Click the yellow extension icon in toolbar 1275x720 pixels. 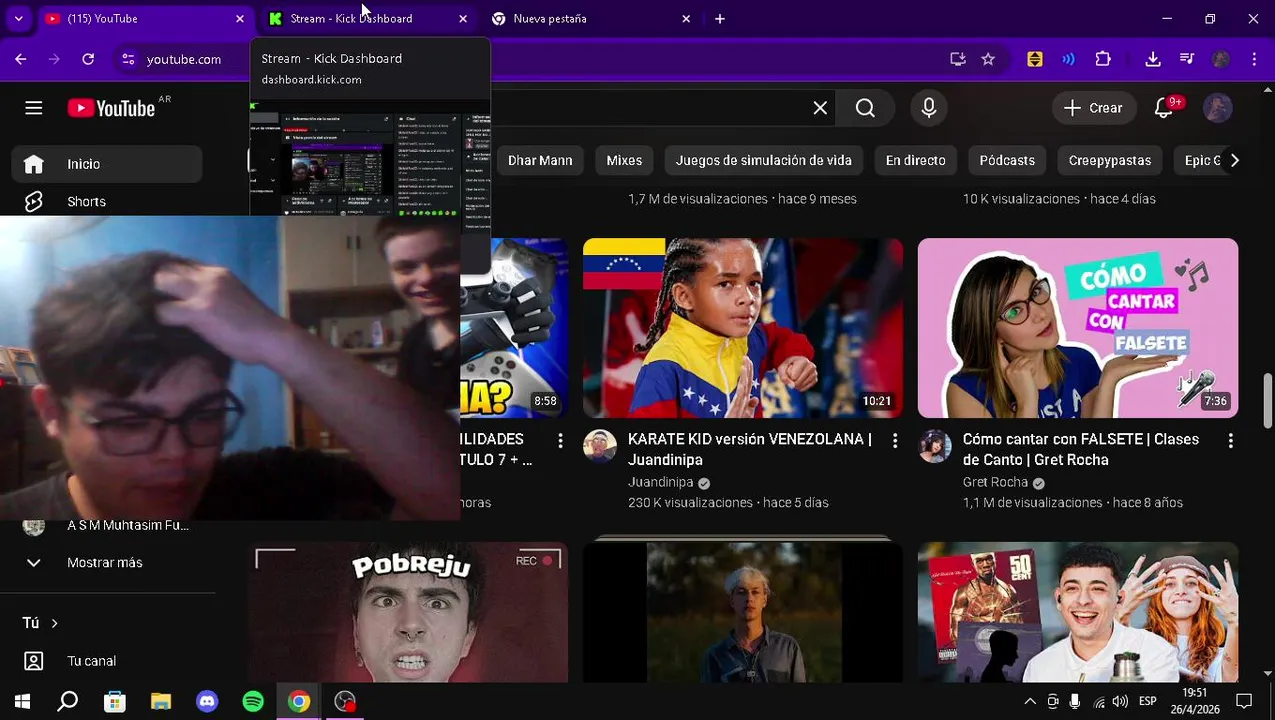pos(1035,59)
